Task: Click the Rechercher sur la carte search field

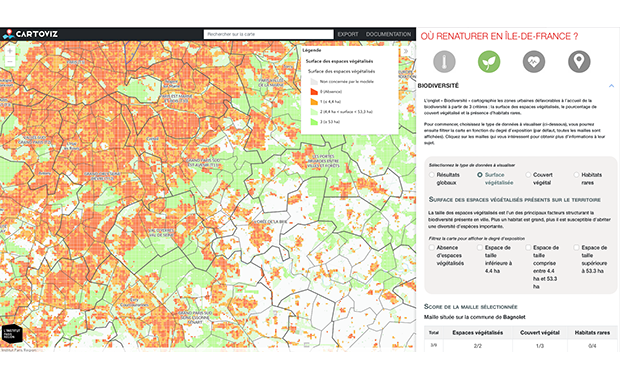Action: 268,34
